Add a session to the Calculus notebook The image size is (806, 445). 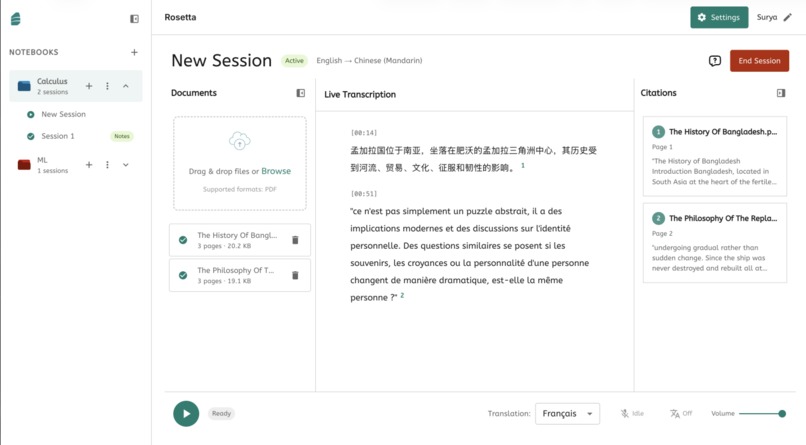[x=89, y=86]
